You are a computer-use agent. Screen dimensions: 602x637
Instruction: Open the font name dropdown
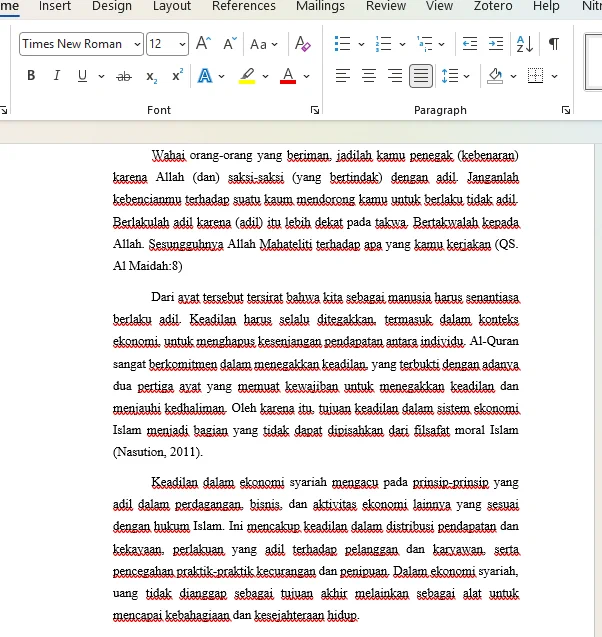138,44
